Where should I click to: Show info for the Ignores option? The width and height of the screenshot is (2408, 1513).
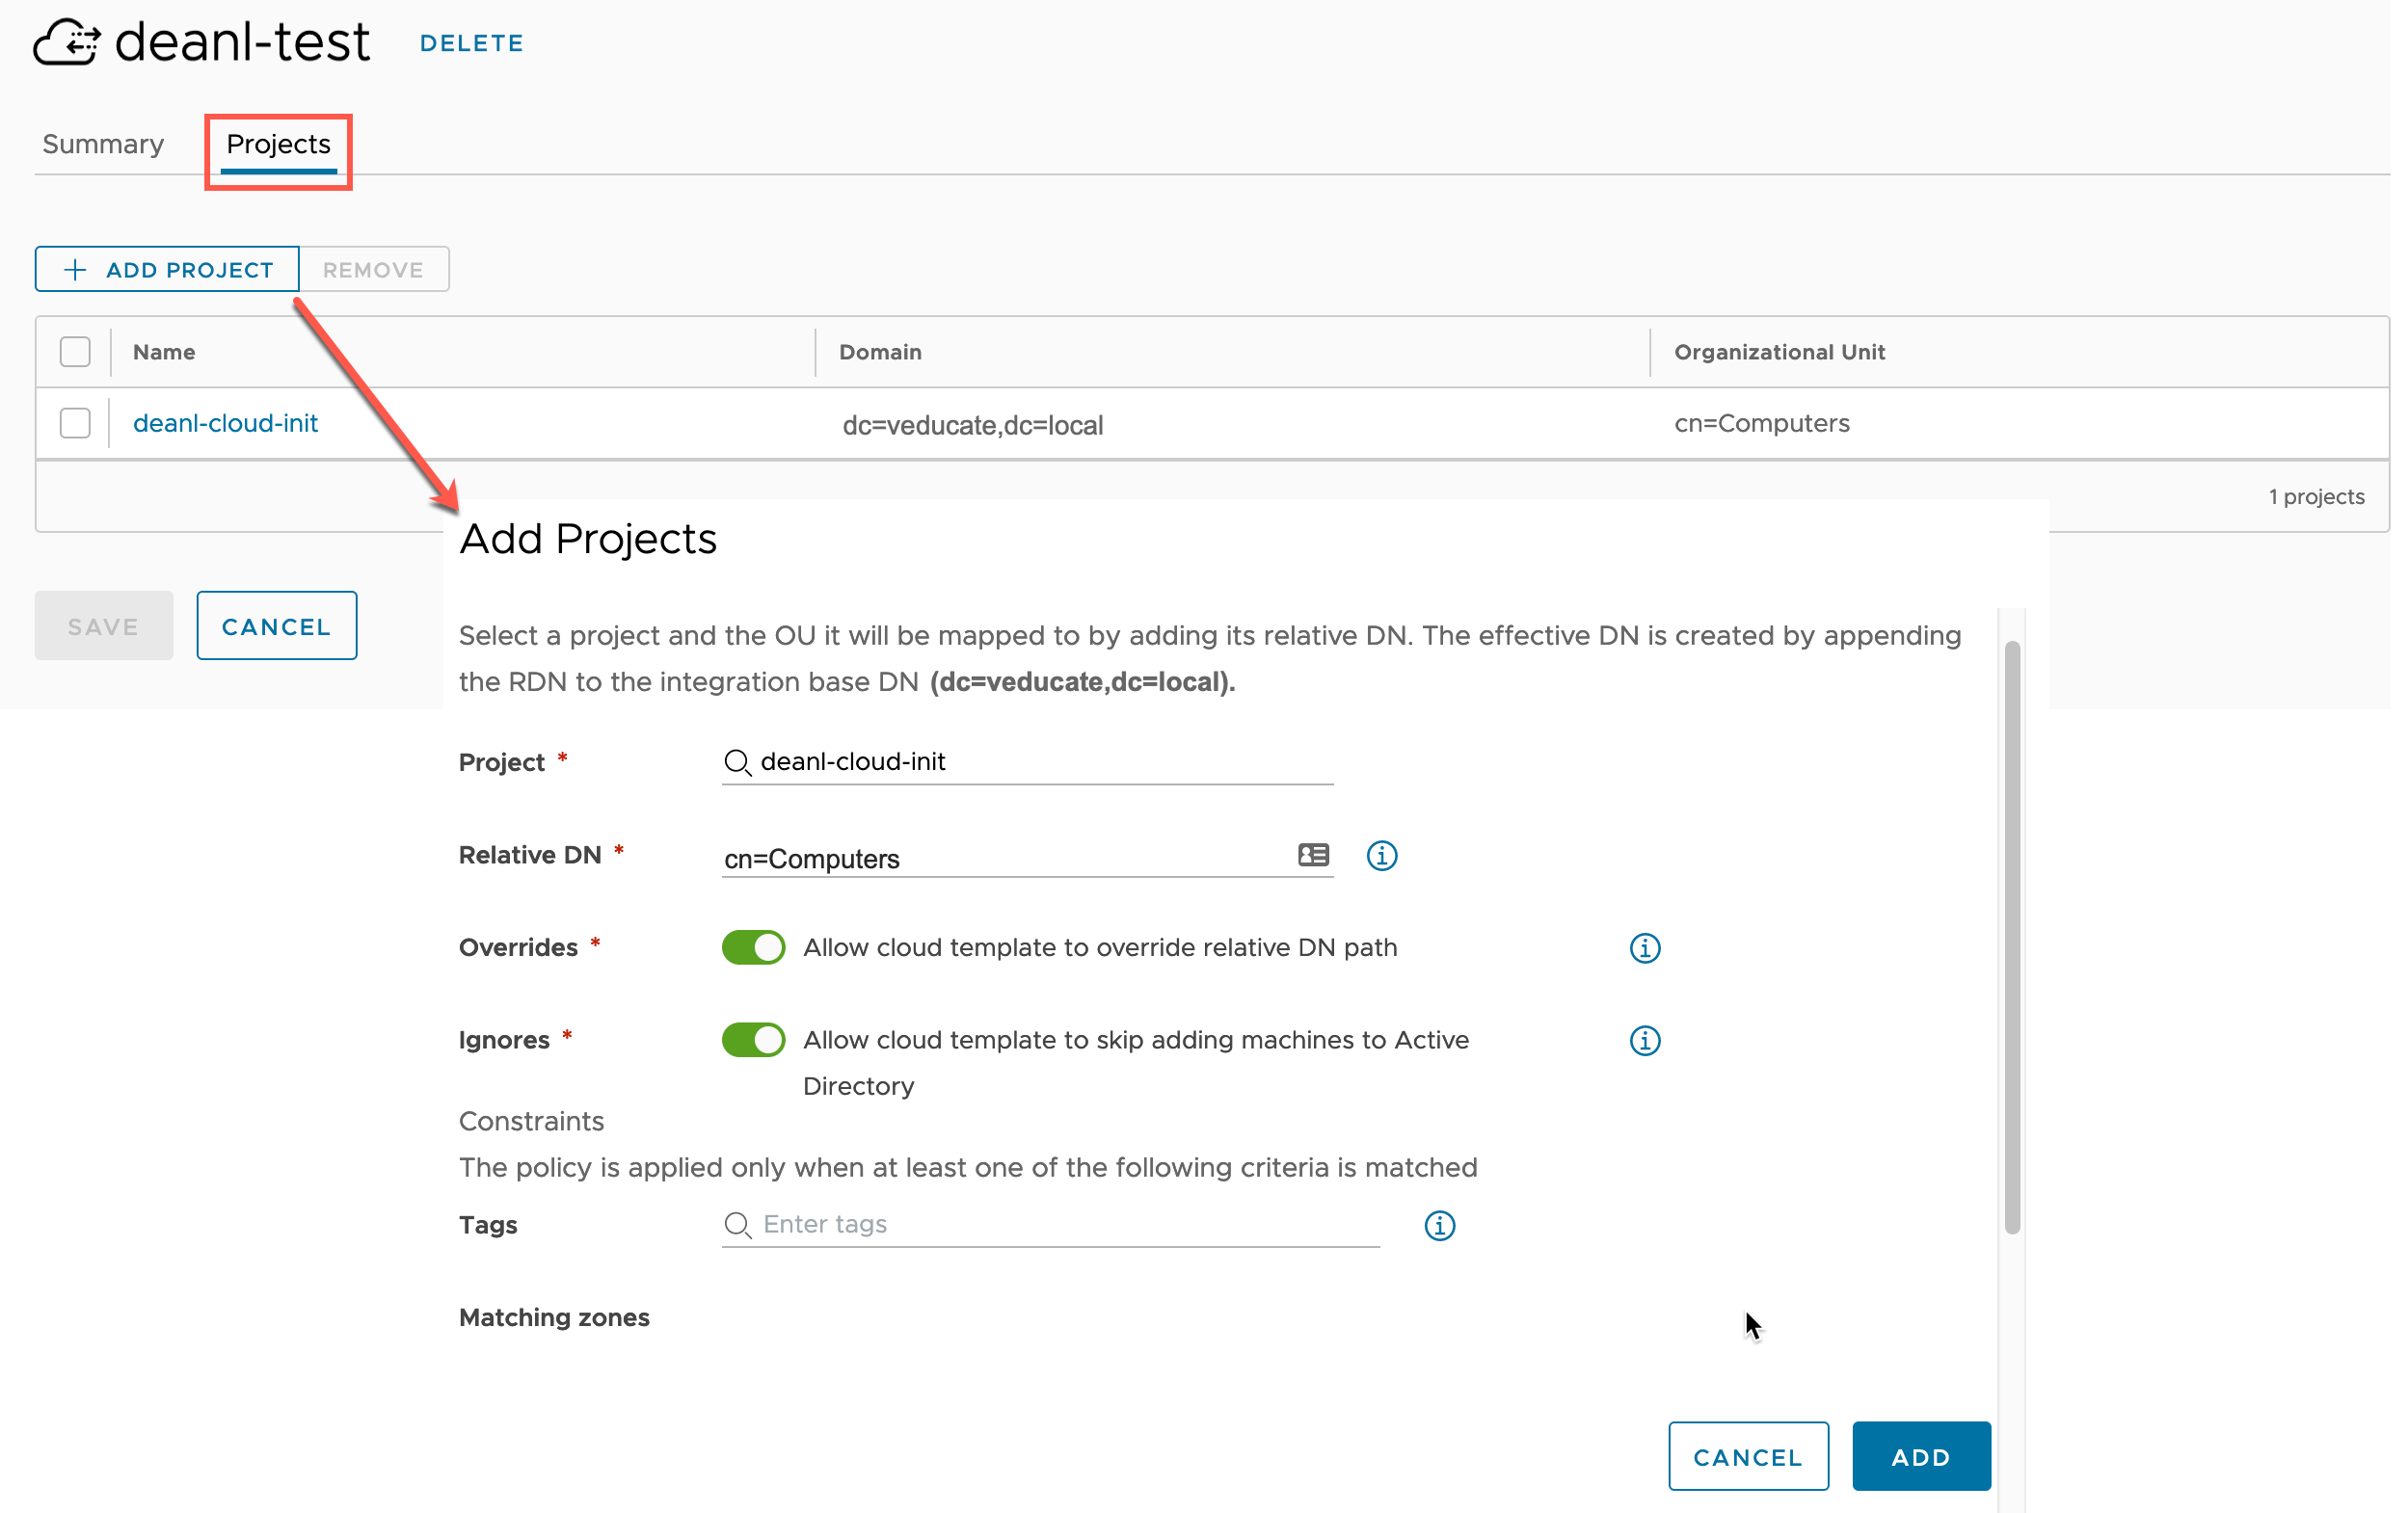(x=1645, y=1041)
